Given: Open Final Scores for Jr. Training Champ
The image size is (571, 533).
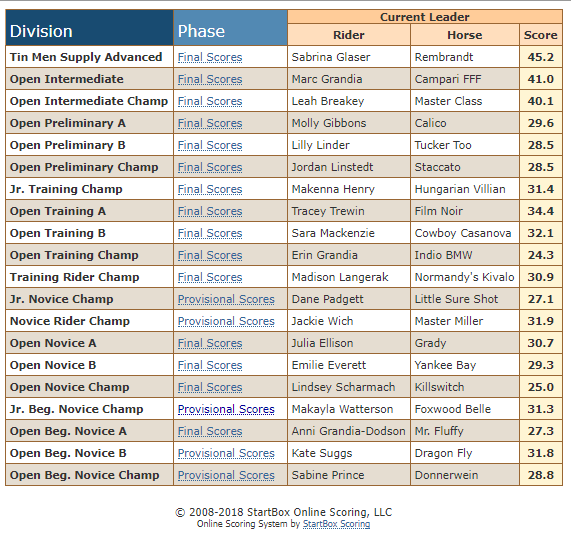Looking at the screenshot, I should pyautogui.click(x=210, y=189).
